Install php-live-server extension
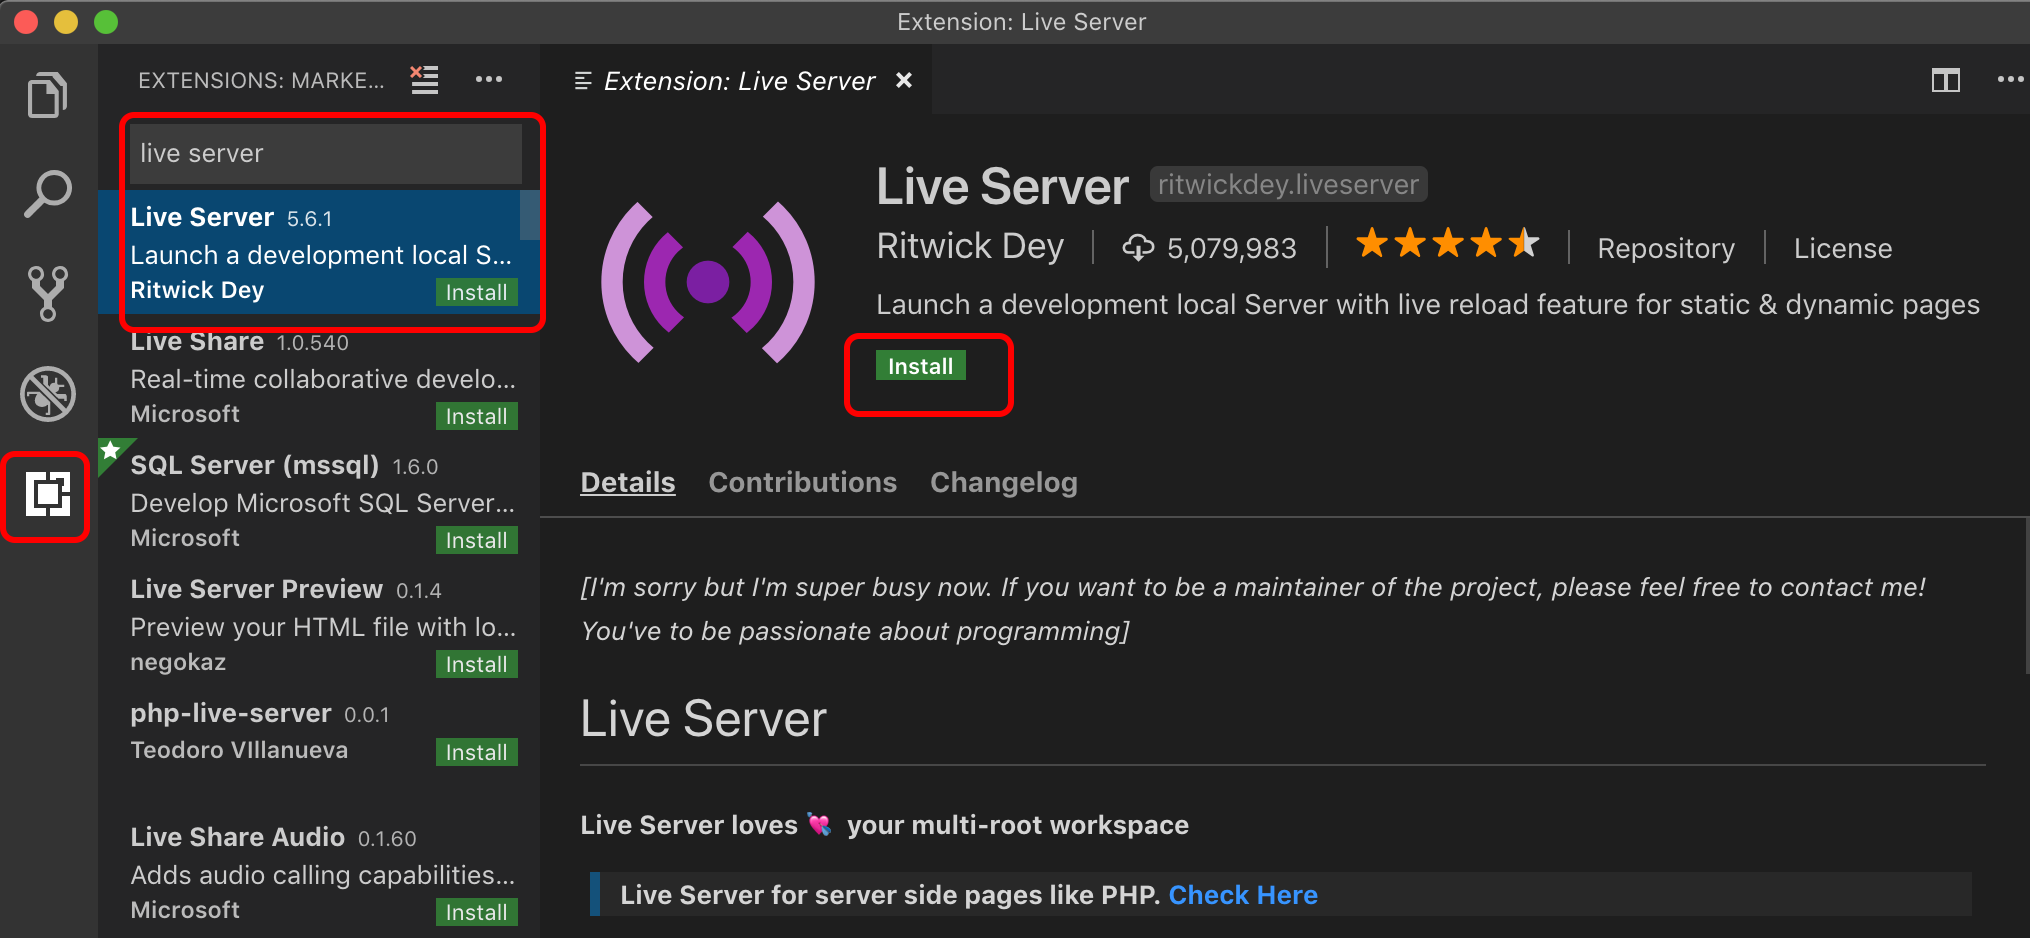Viewport: 2030px width, 938px height. coord(476,752)
